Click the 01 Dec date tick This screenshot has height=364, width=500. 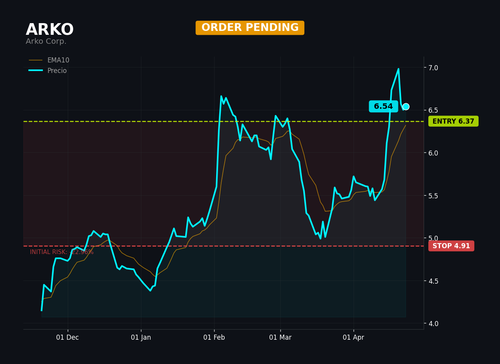click(67, 337)
